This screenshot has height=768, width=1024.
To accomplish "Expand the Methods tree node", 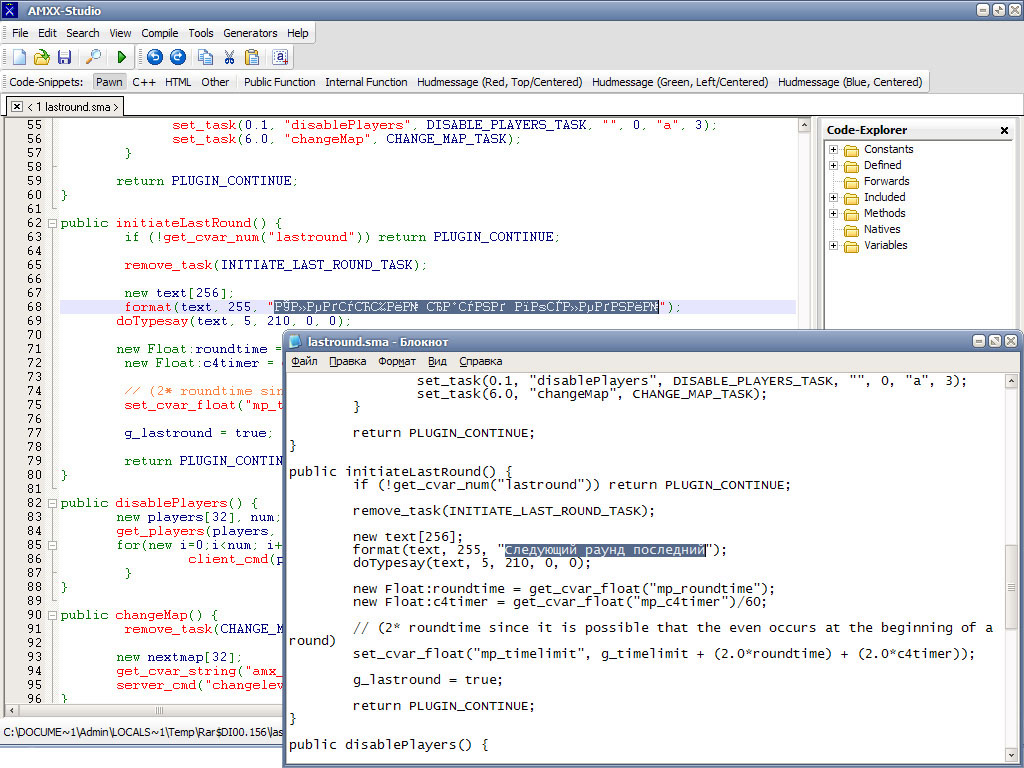I will (x=833, y=214).
